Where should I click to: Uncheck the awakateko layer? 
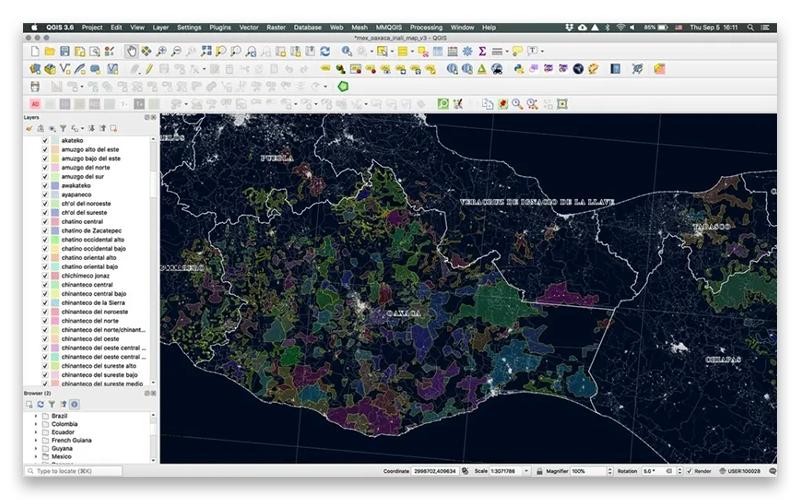click(45, 185)
